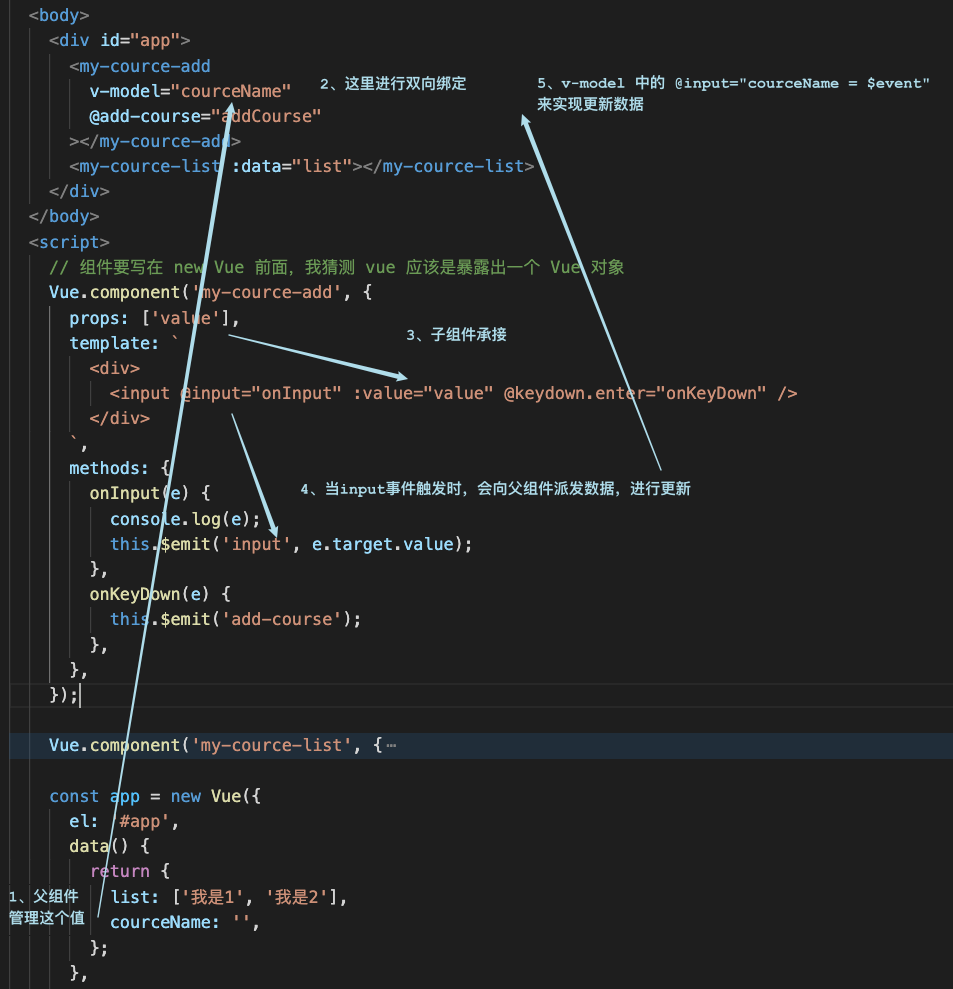Click the :value="value" attribute

click(423, 394)
